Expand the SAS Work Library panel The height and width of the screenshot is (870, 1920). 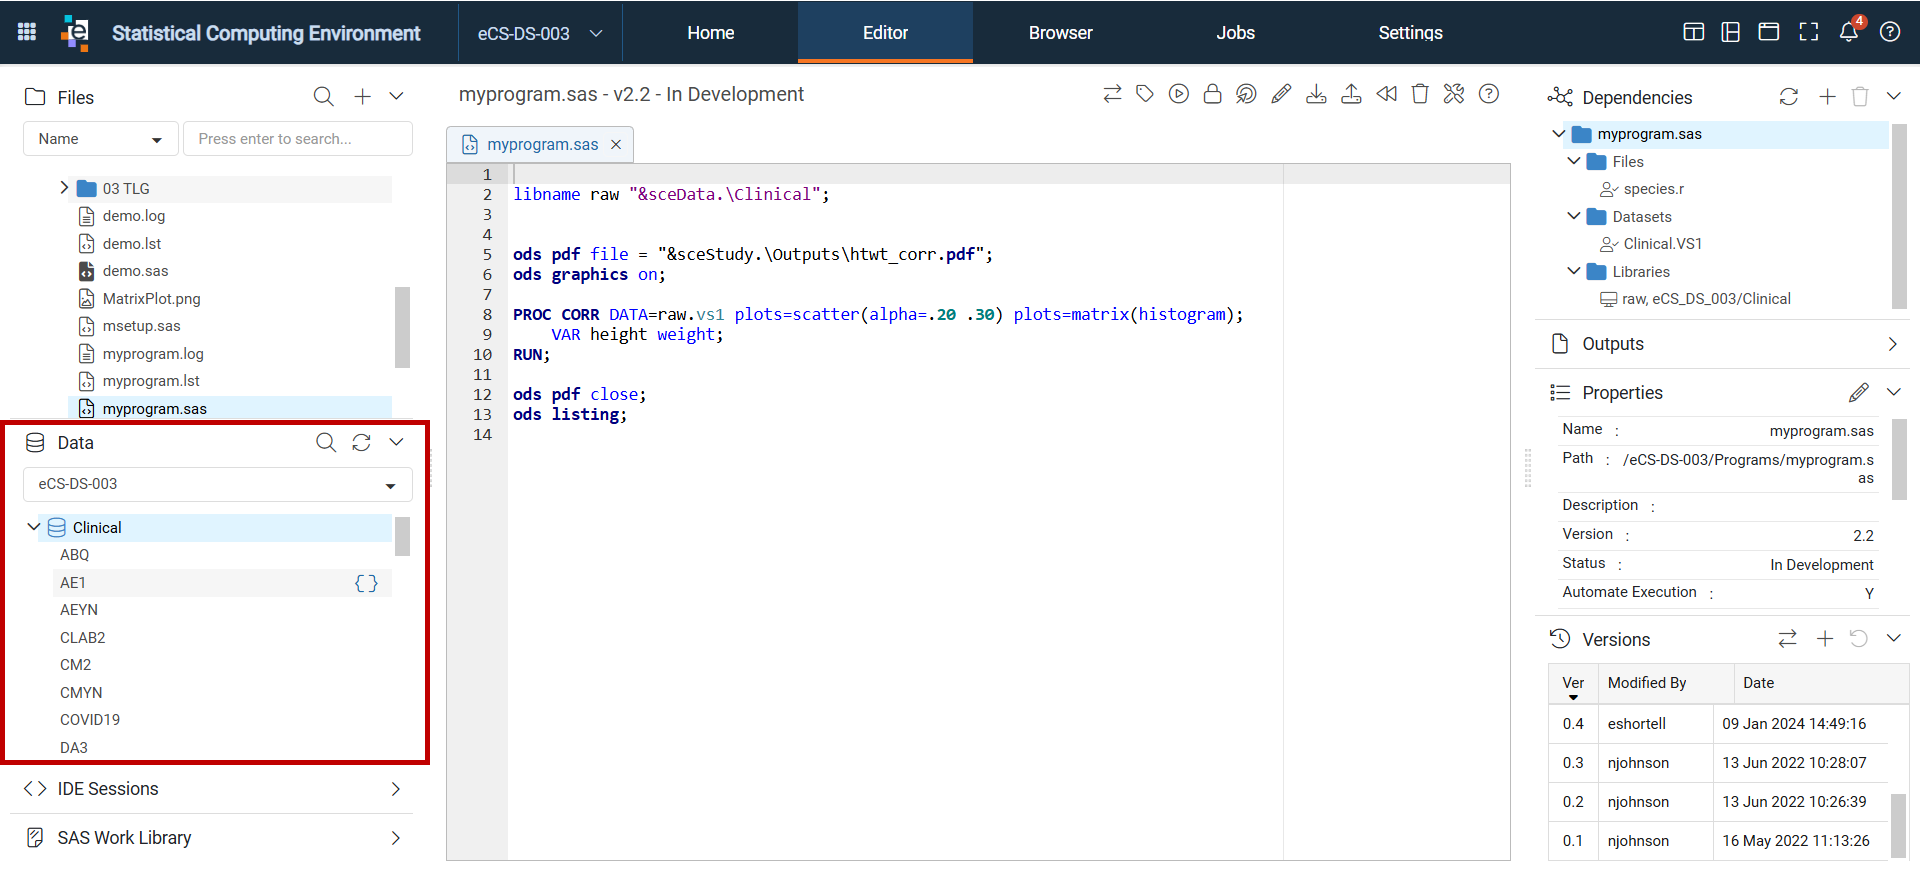click(x=396, y=838)
